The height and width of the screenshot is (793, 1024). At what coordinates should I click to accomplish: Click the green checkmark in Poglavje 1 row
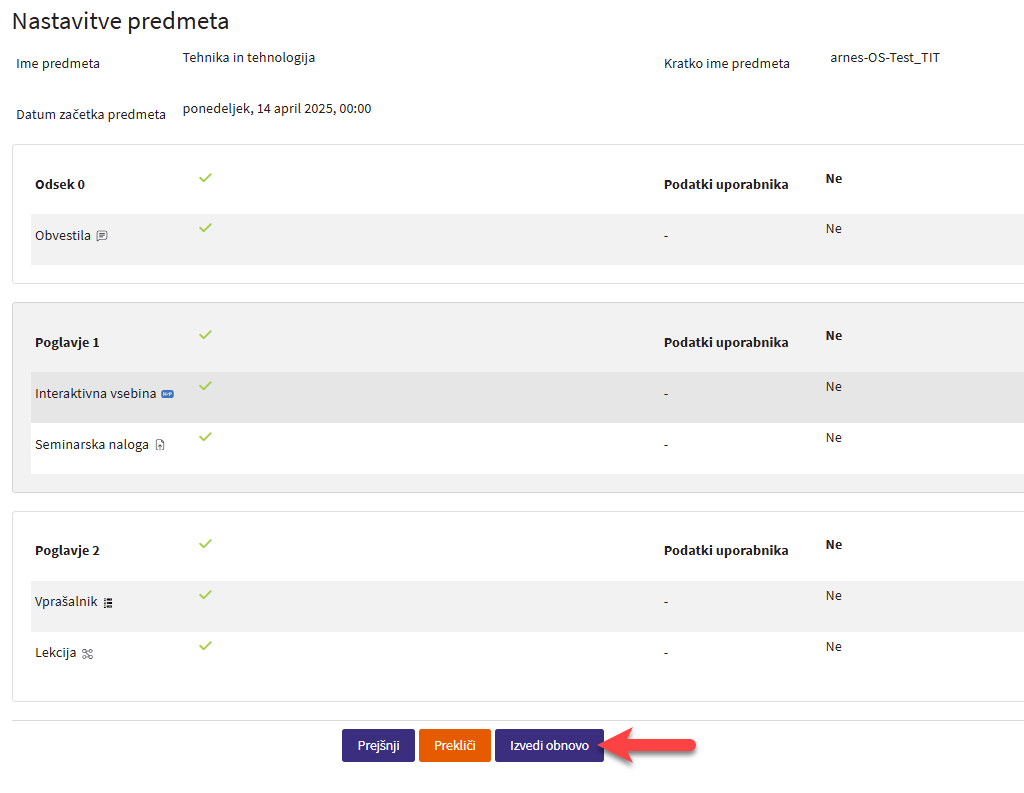205,335
